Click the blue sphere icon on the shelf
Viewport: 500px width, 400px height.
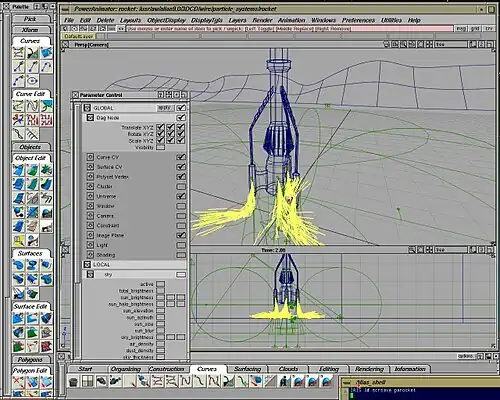coord(256,381)
